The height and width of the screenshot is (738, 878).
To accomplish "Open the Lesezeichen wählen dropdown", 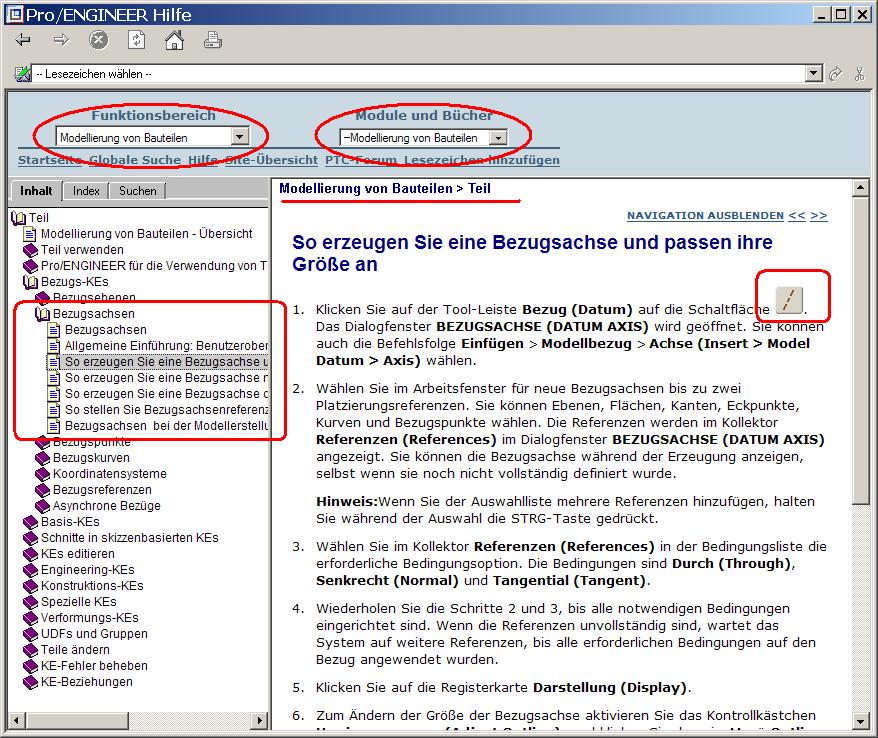I will click(x=814, y=73).
